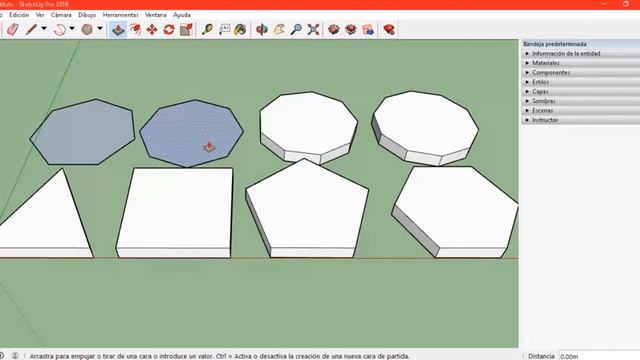Open the Ventana menu
The height and width of the screenshot is (360, 640).
point(156,15)
